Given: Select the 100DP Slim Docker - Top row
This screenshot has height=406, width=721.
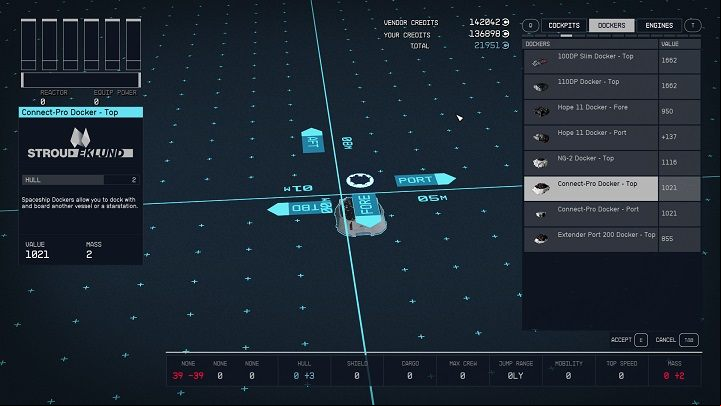Looking at the screenshot, I should click(x=612, y=61).
